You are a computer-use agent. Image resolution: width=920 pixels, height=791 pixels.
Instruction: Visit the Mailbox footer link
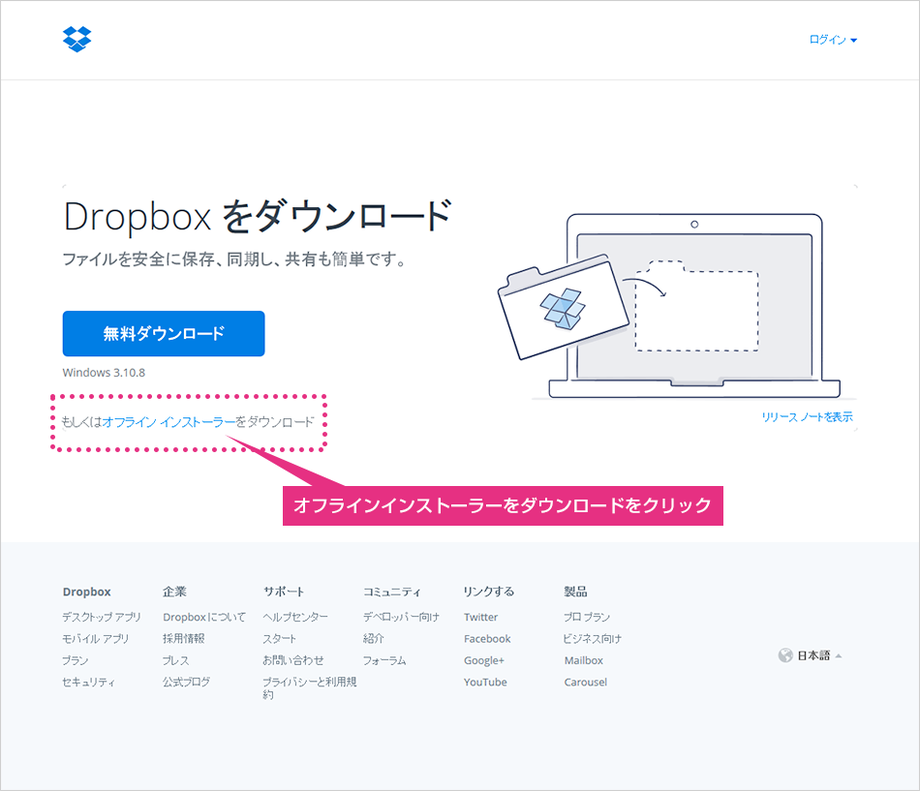point(584,660)
